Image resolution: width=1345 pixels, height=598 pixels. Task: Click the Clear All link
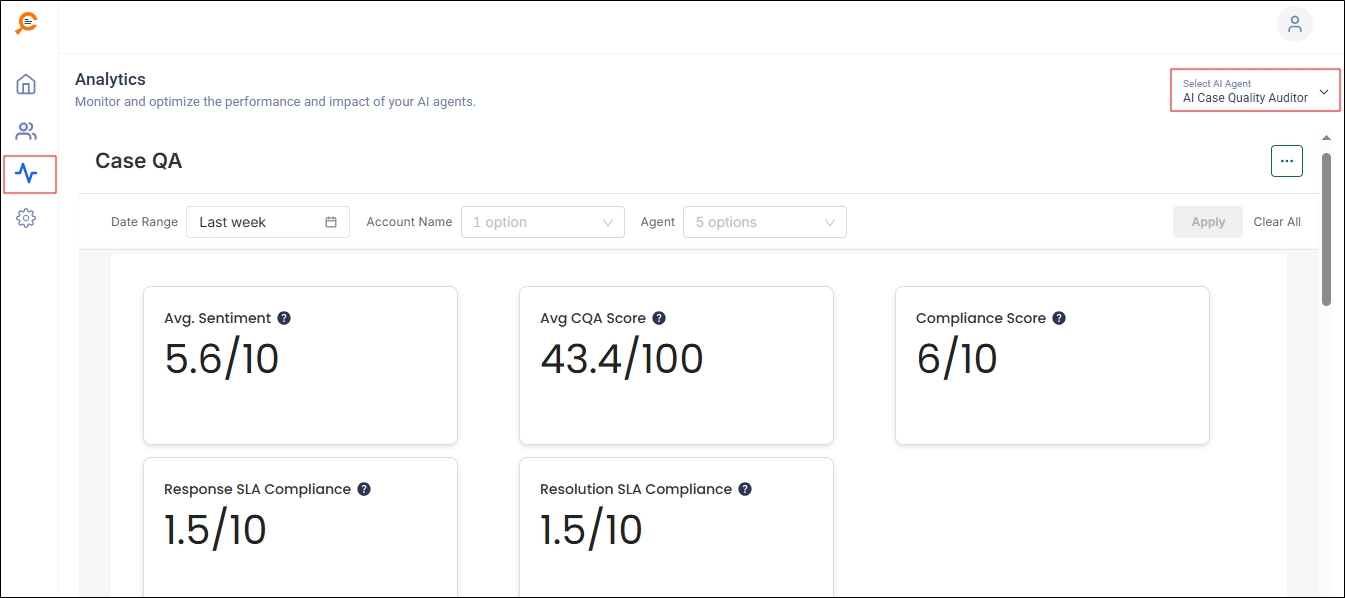(1277, 222)
